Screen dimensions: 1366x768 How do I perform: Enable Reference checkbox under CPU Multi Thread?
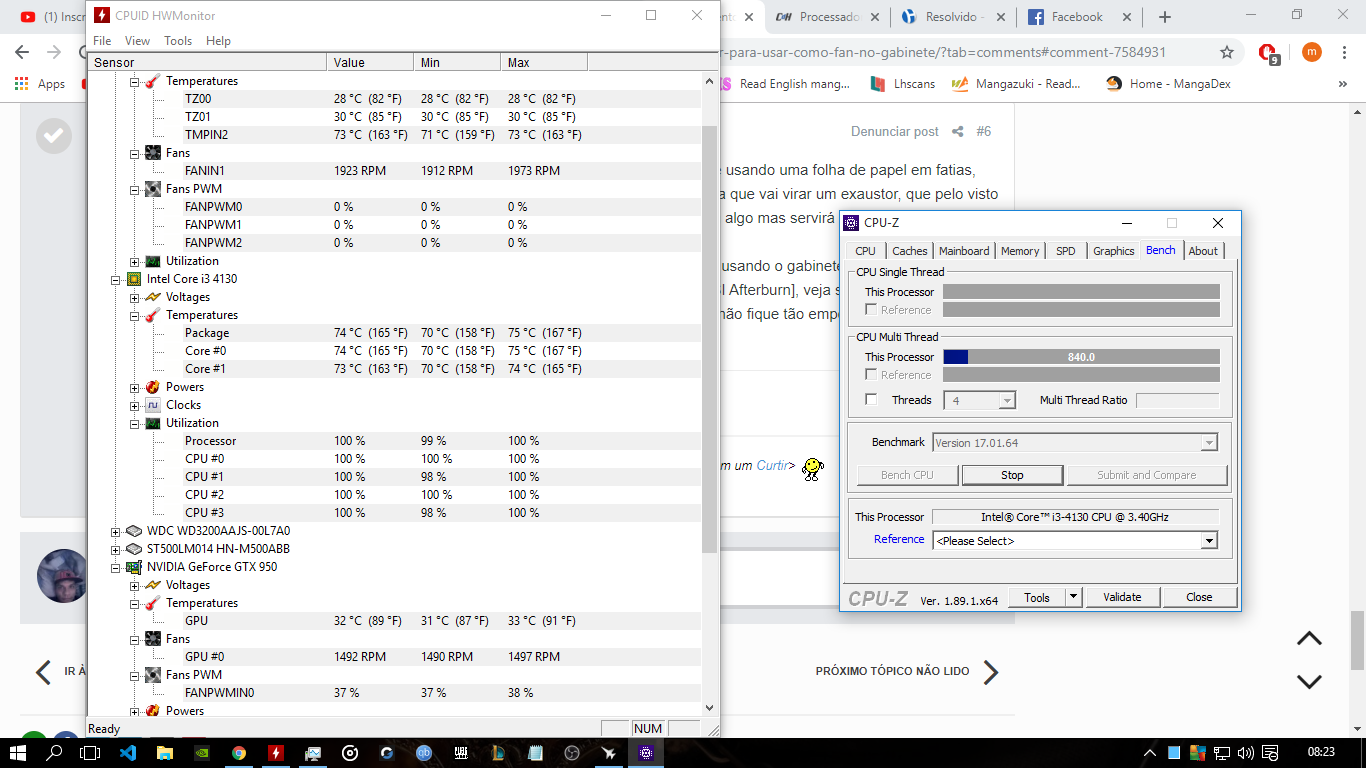coord(871,375)
